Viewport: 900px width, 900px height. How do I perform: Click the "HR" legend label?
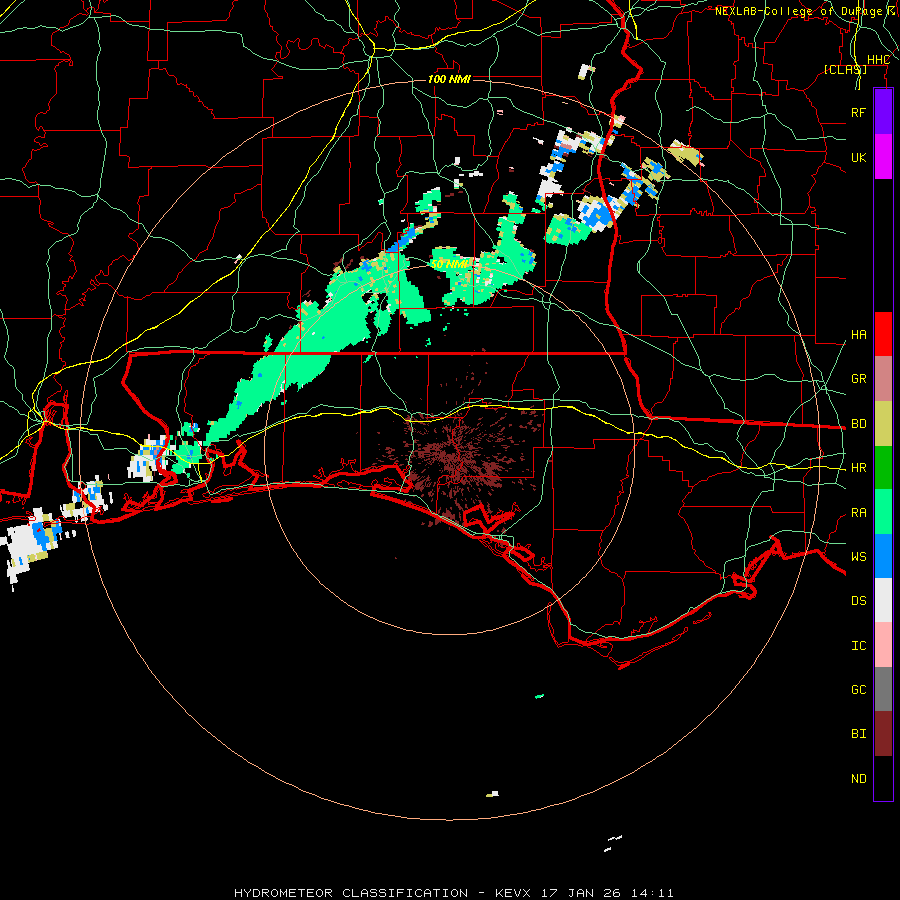coord(859,468)
